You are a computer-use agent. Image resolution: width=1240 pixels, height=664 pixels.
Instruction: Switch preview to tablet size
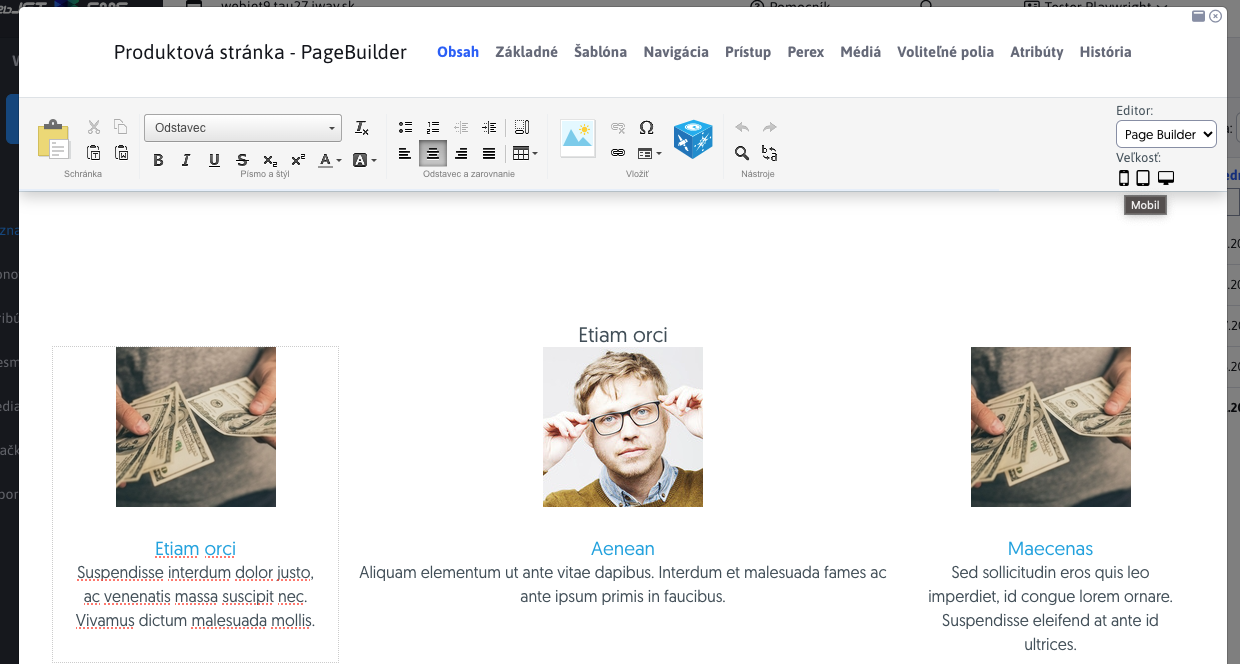(1143, 178)
